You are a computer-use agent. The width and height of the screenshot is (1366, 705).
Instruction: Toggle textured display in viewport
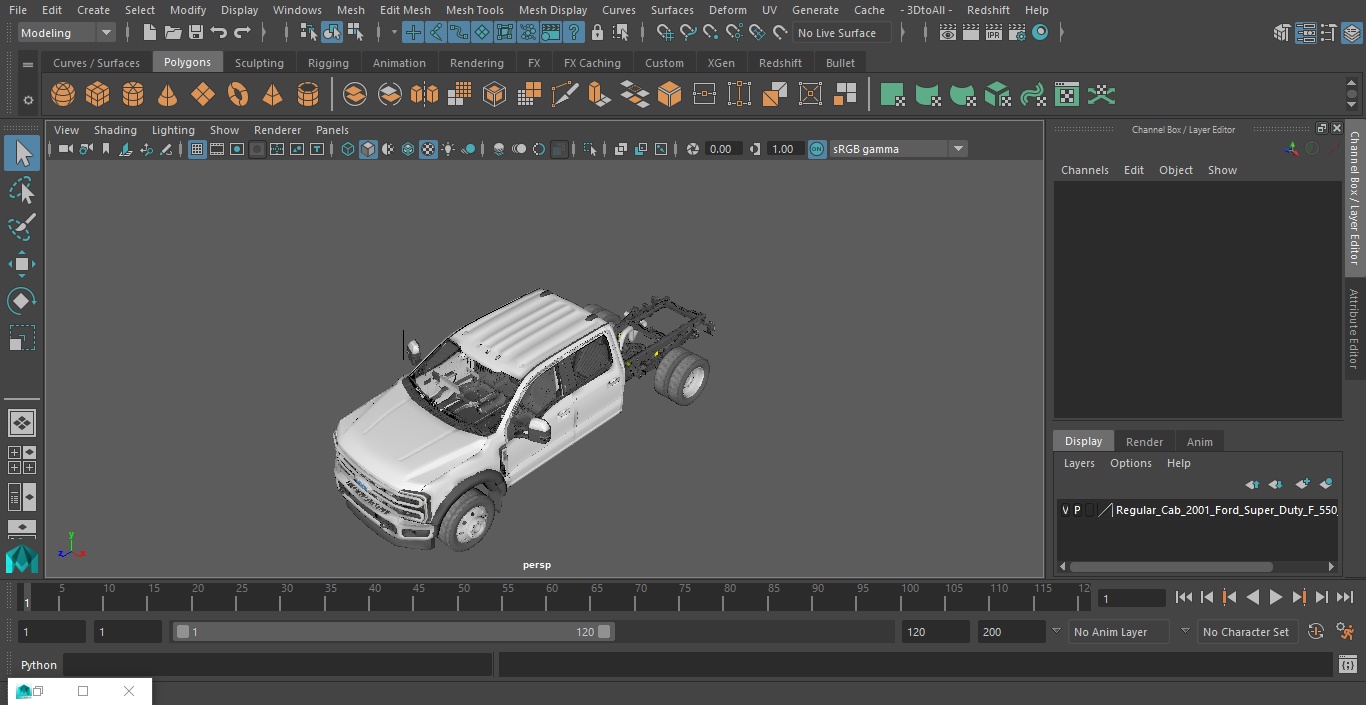pyautogui.click(x=428, y=149)
